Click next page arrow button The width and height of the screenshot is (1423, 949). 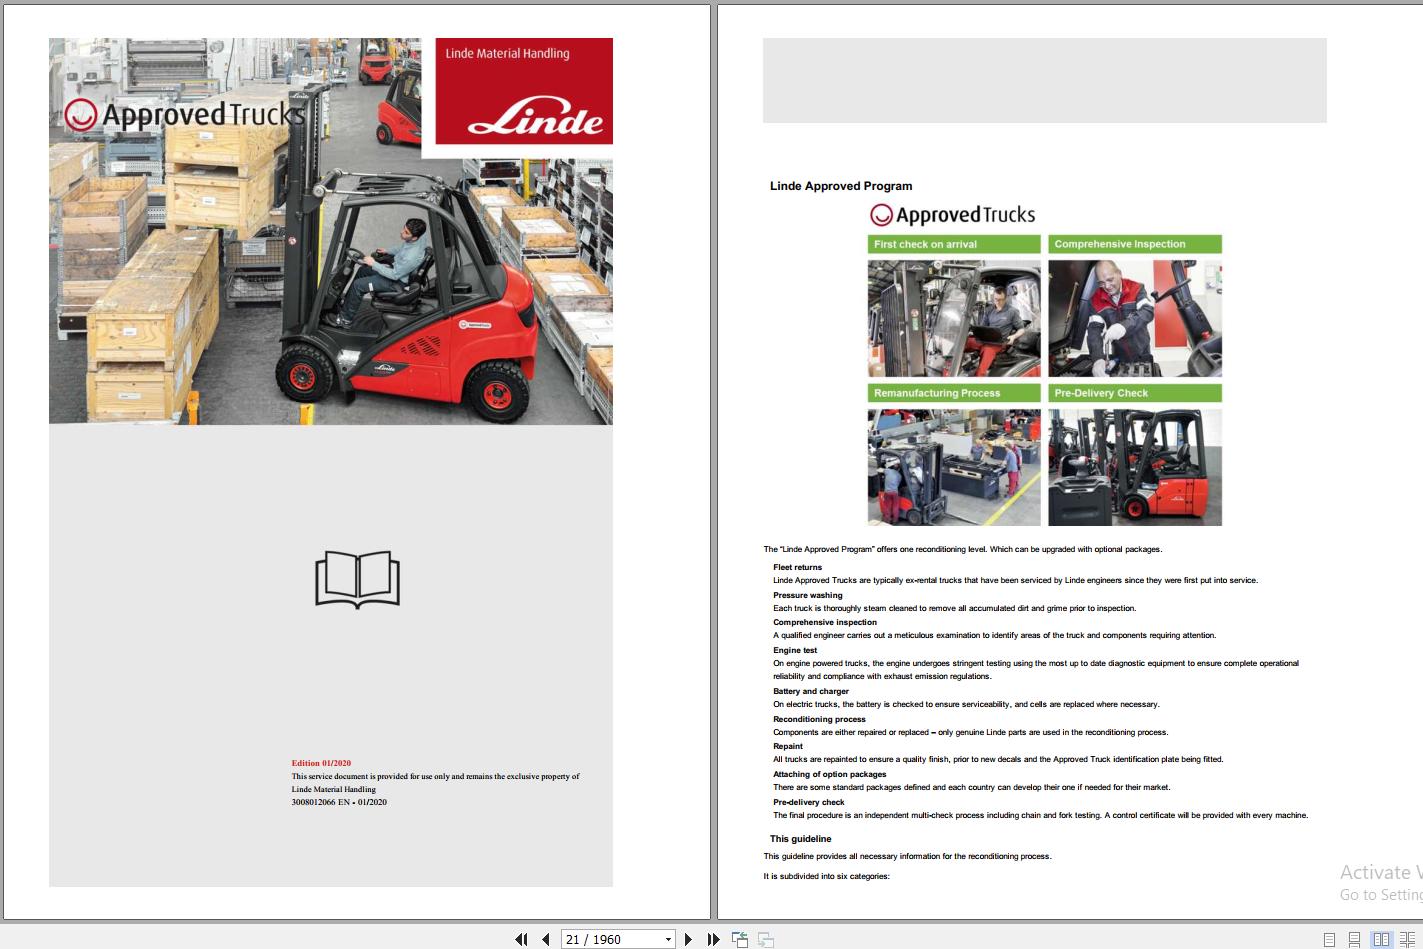point(689,939)
